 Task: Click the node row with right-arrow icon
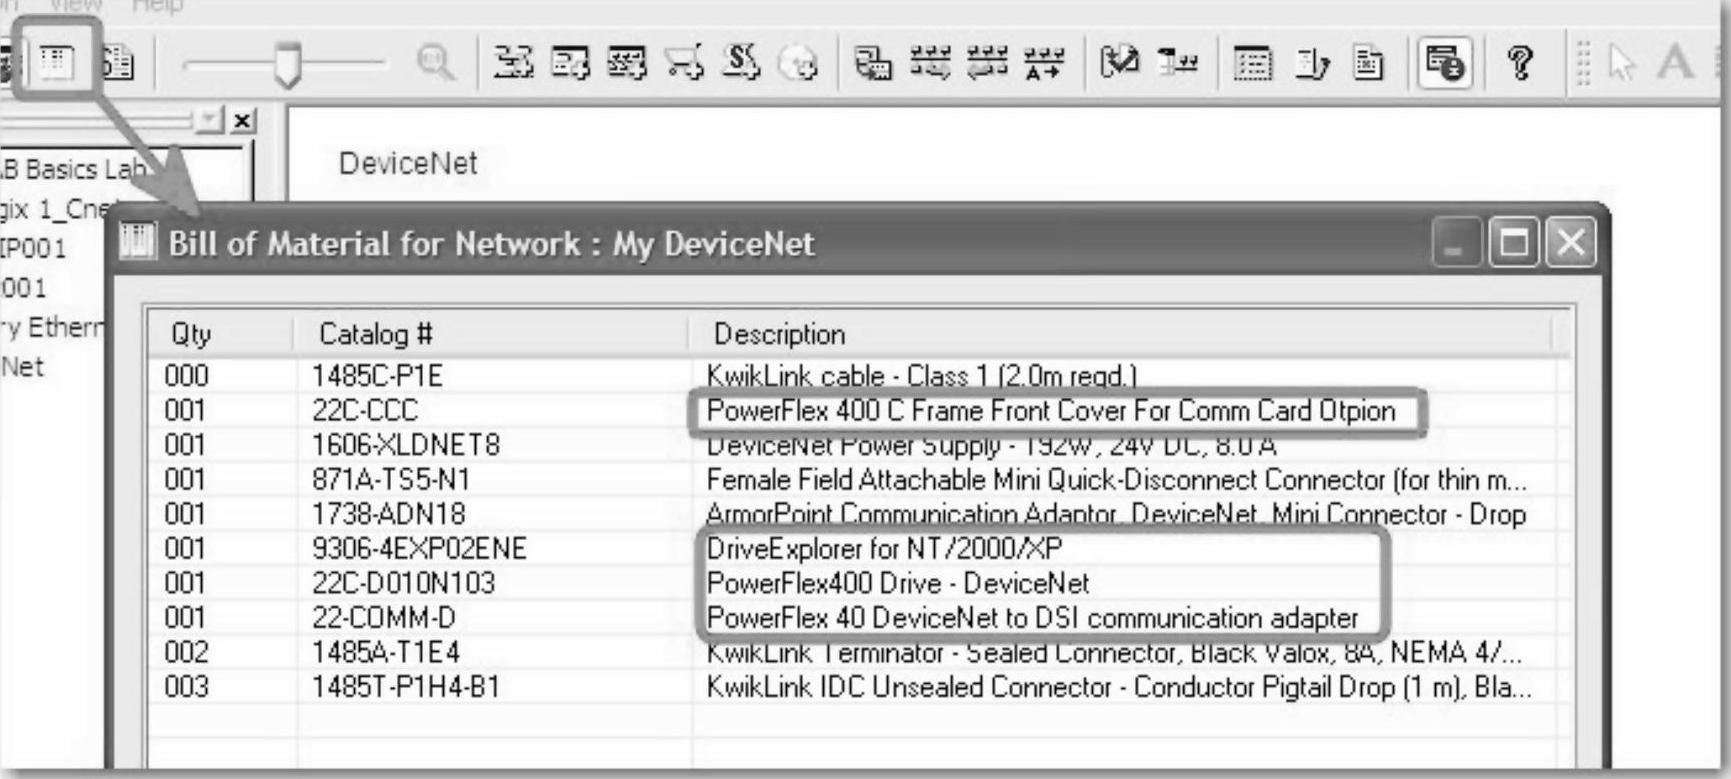(x=930, y=63)
